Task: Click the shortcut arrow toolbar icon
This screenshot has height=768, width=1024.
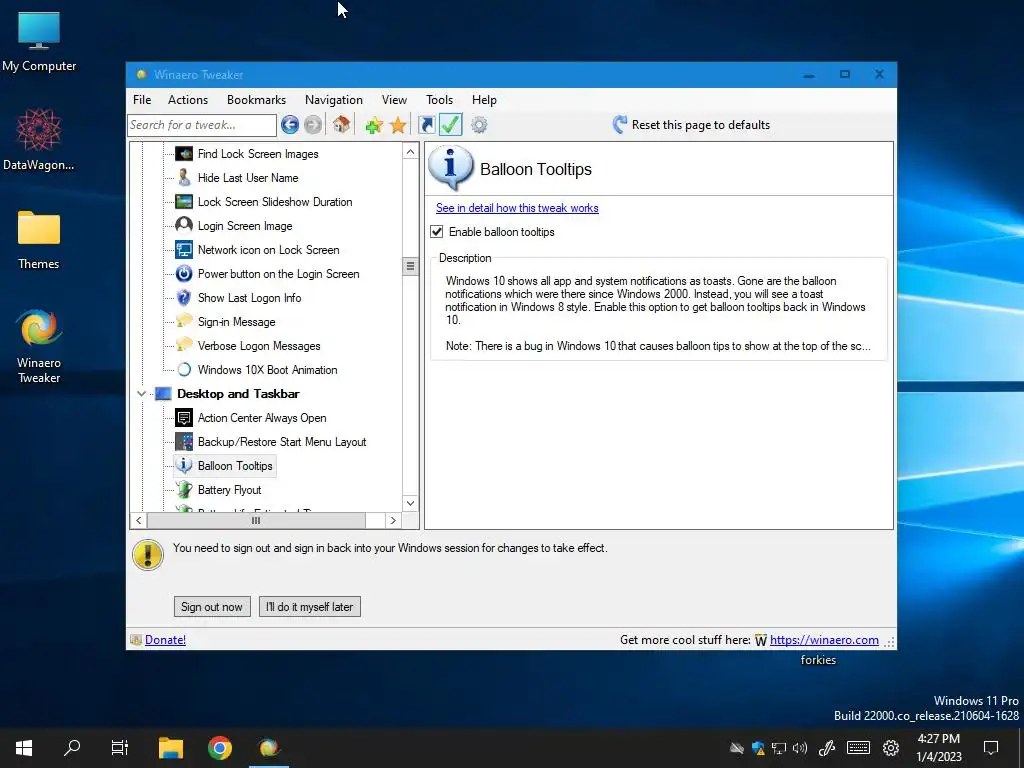Action: [426, 125]
